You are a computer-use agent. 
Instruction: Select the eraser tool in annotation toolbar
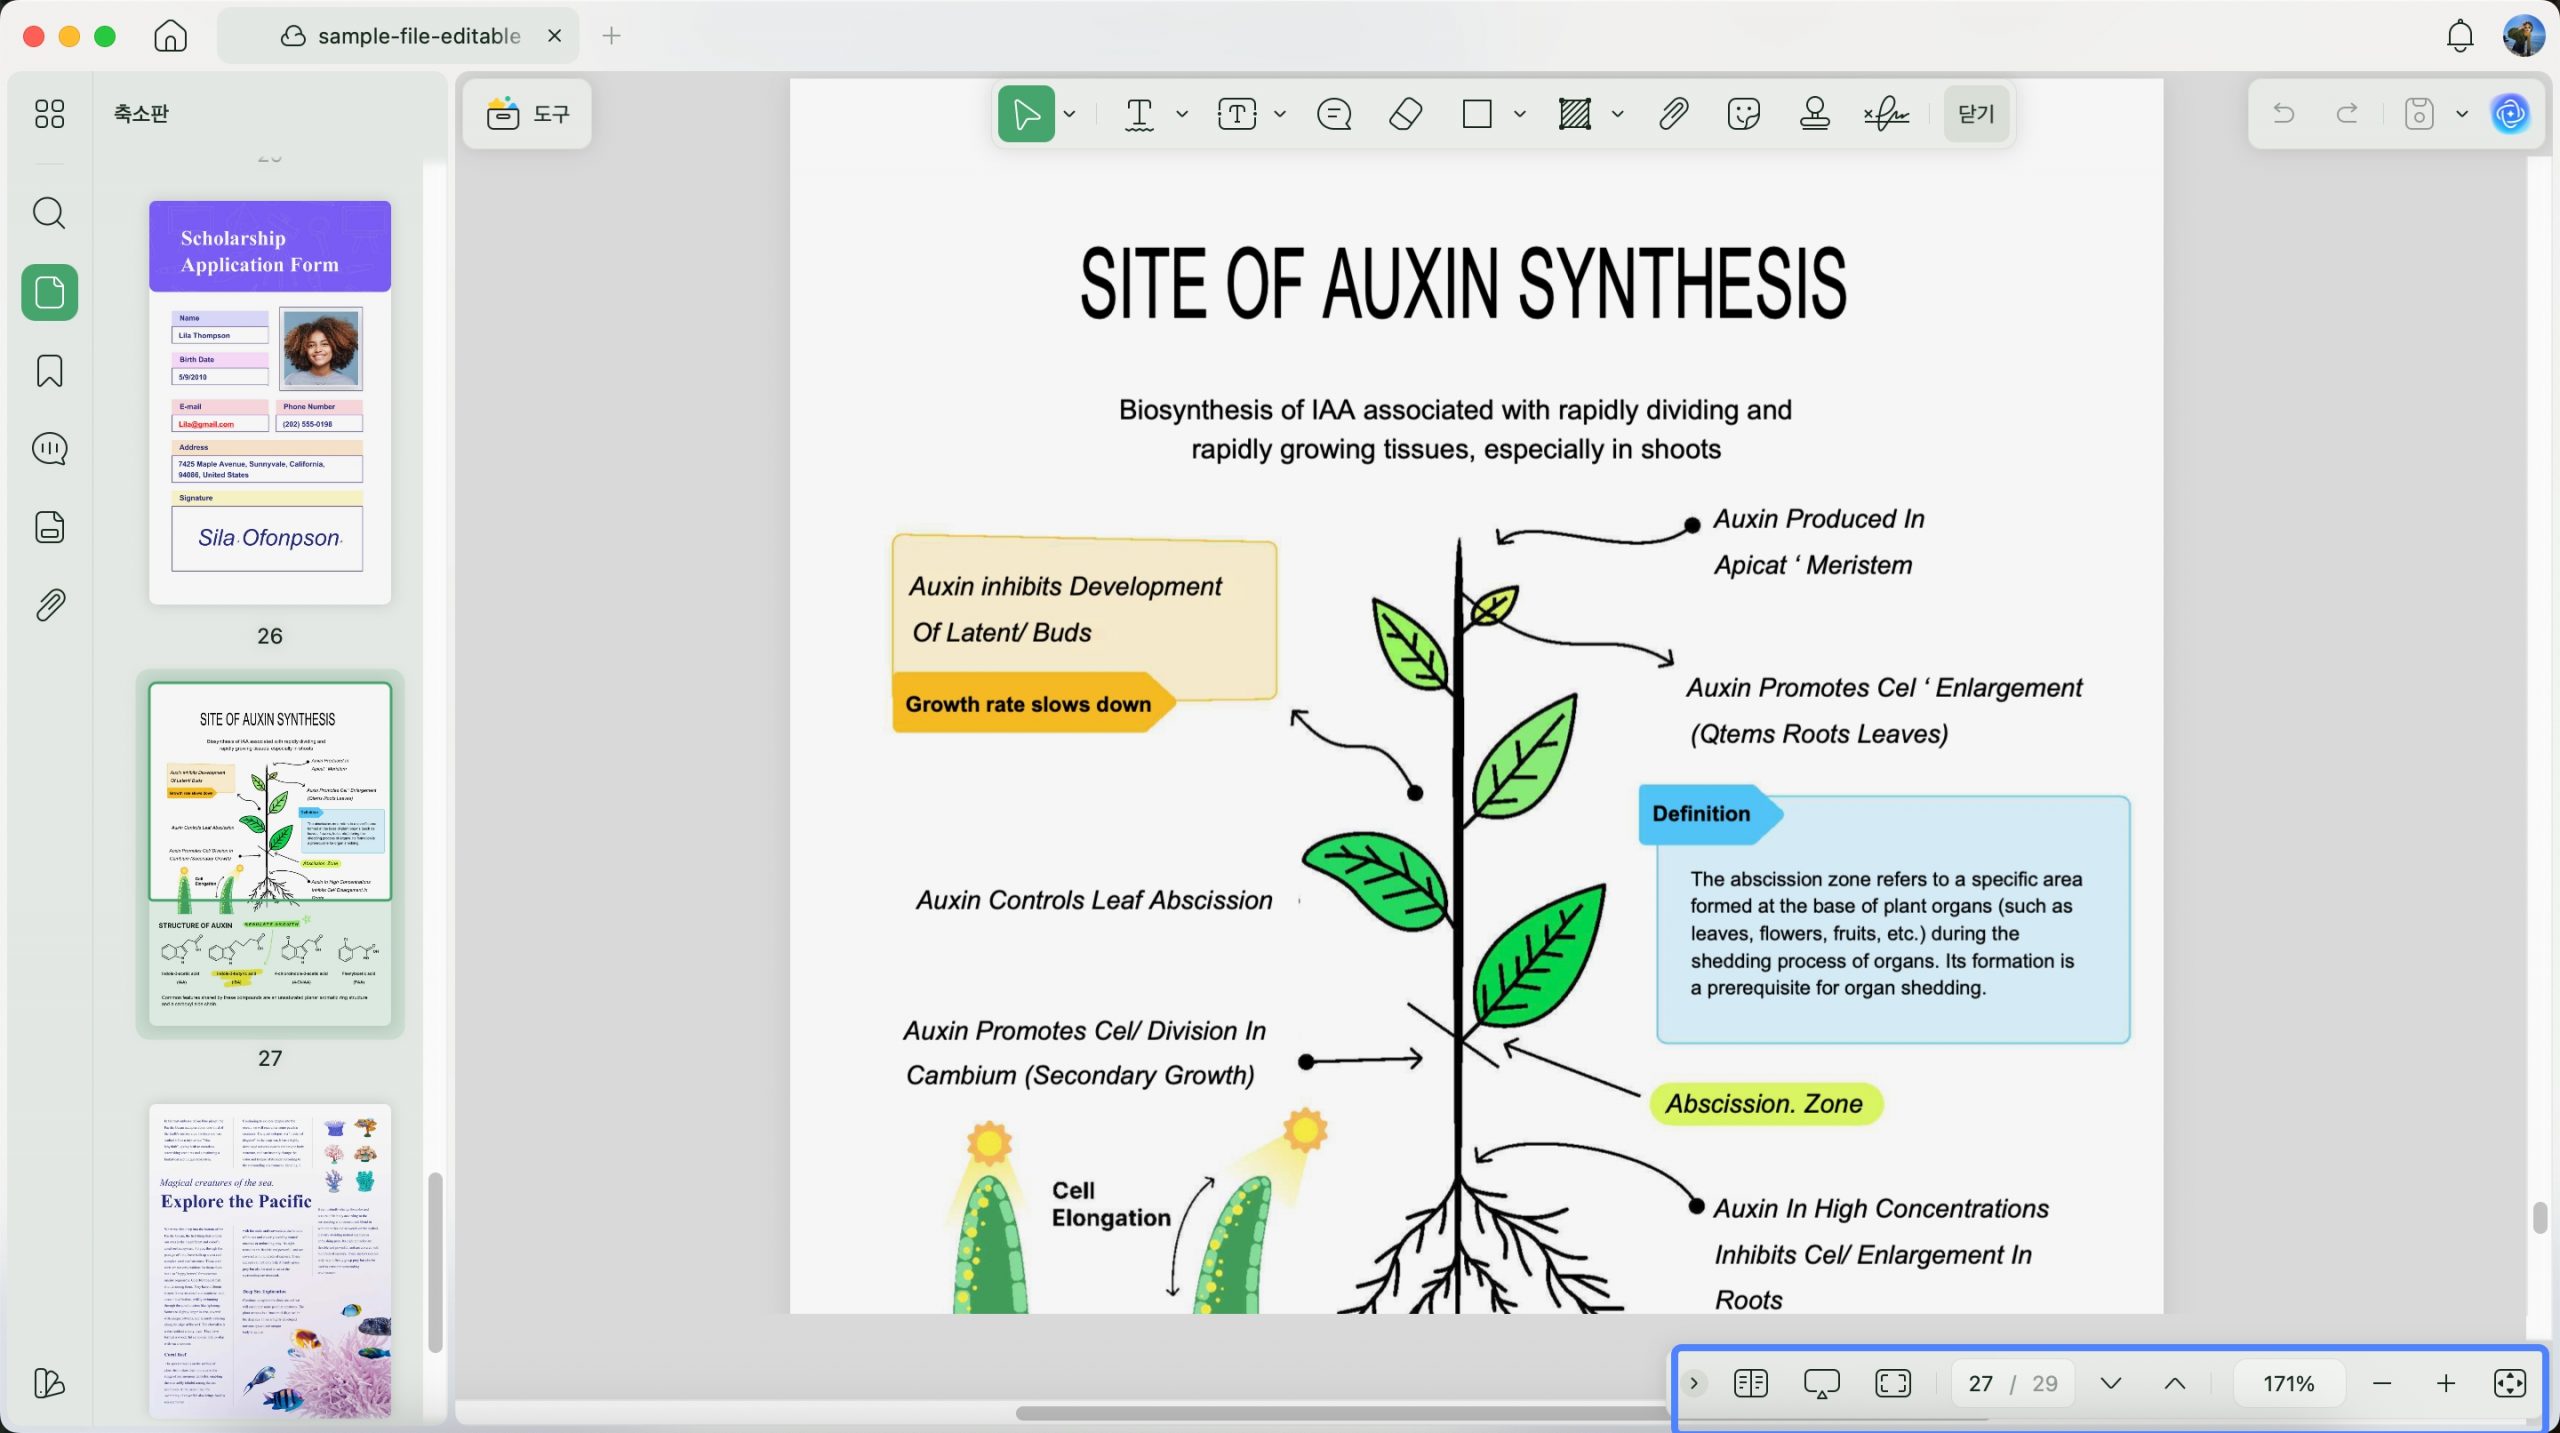tap(1405, 114)
